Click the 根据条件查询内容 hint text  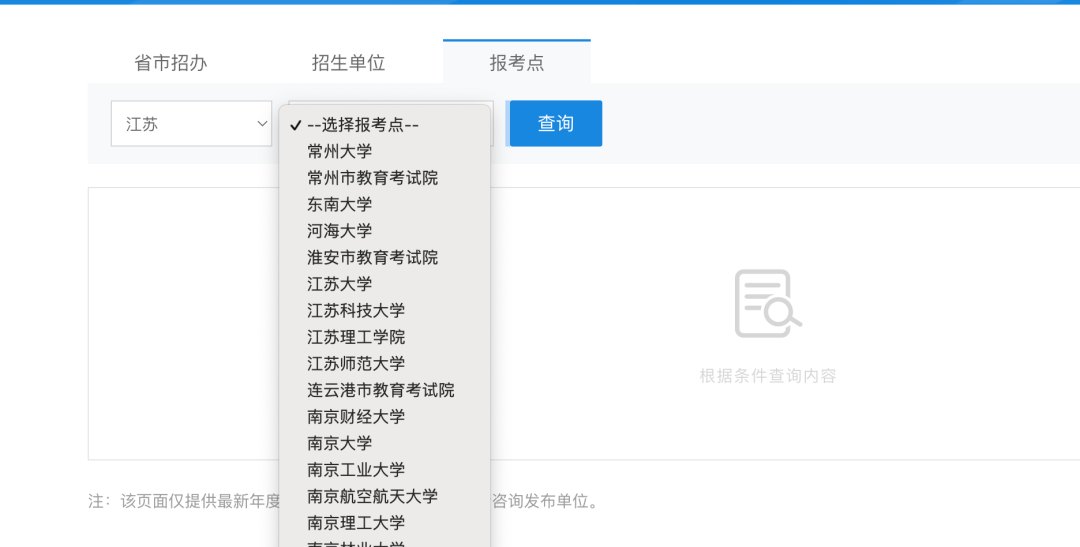767,376
